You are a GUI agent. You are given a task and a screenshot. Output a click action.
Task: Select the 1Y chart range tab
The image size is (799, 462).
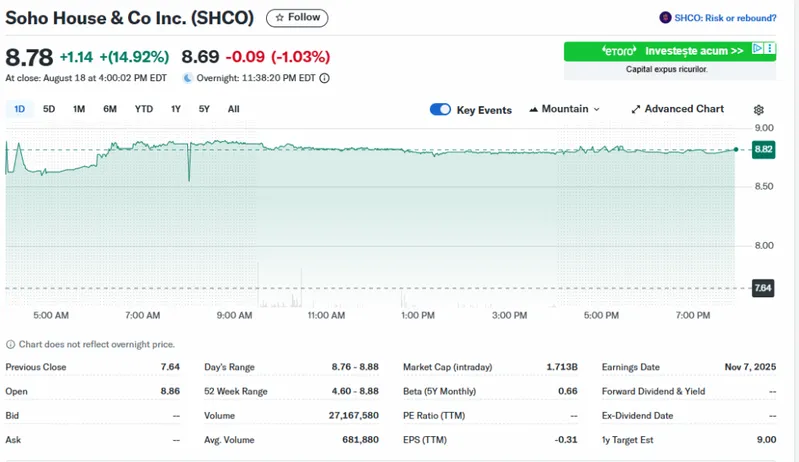point(176,109)
